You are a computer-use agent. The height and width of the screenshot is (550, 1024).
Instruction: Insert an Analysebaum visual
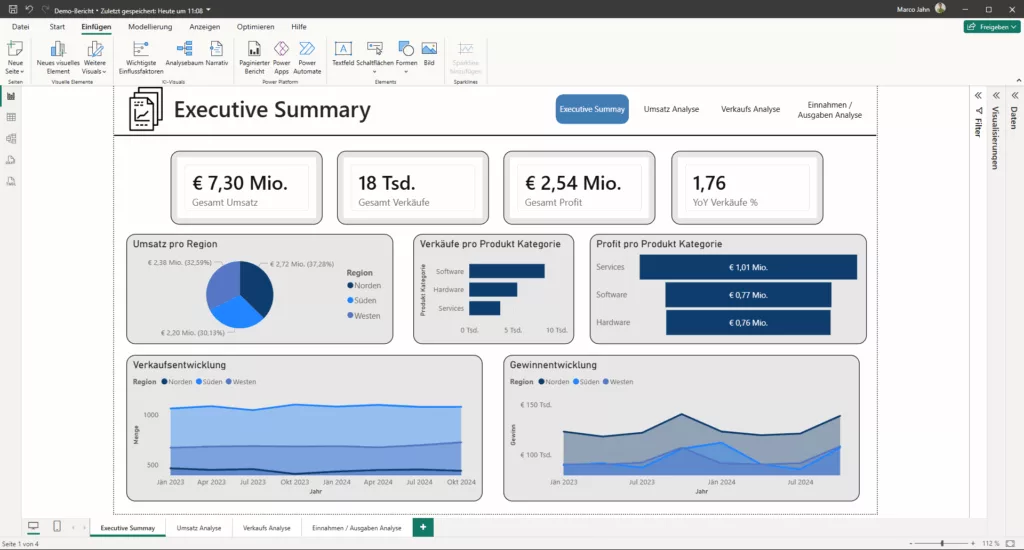click(185, 49)
